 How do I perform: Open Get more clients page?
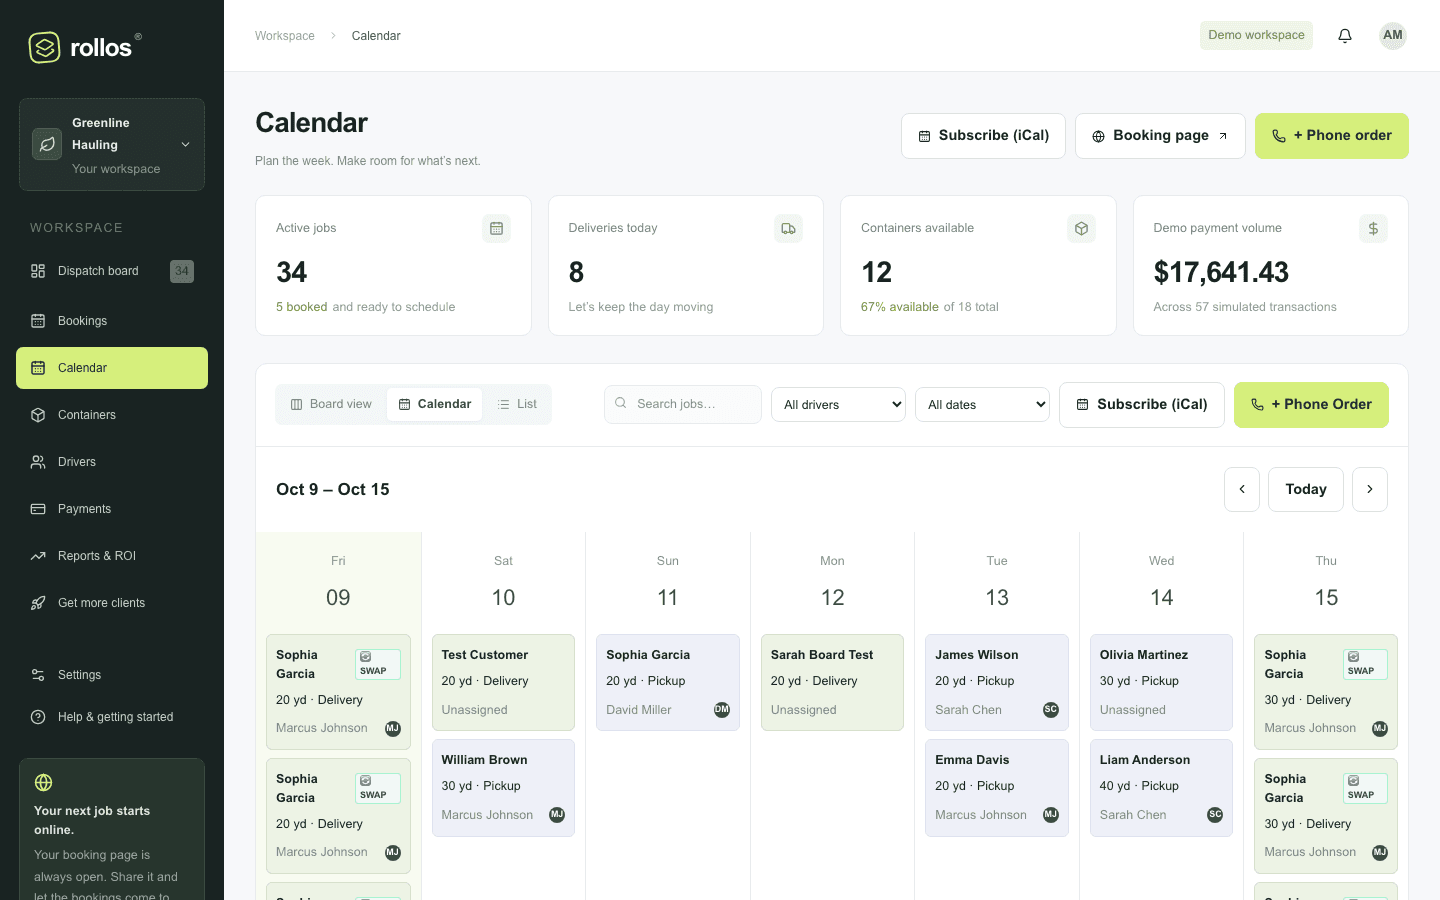coord(112,603)
